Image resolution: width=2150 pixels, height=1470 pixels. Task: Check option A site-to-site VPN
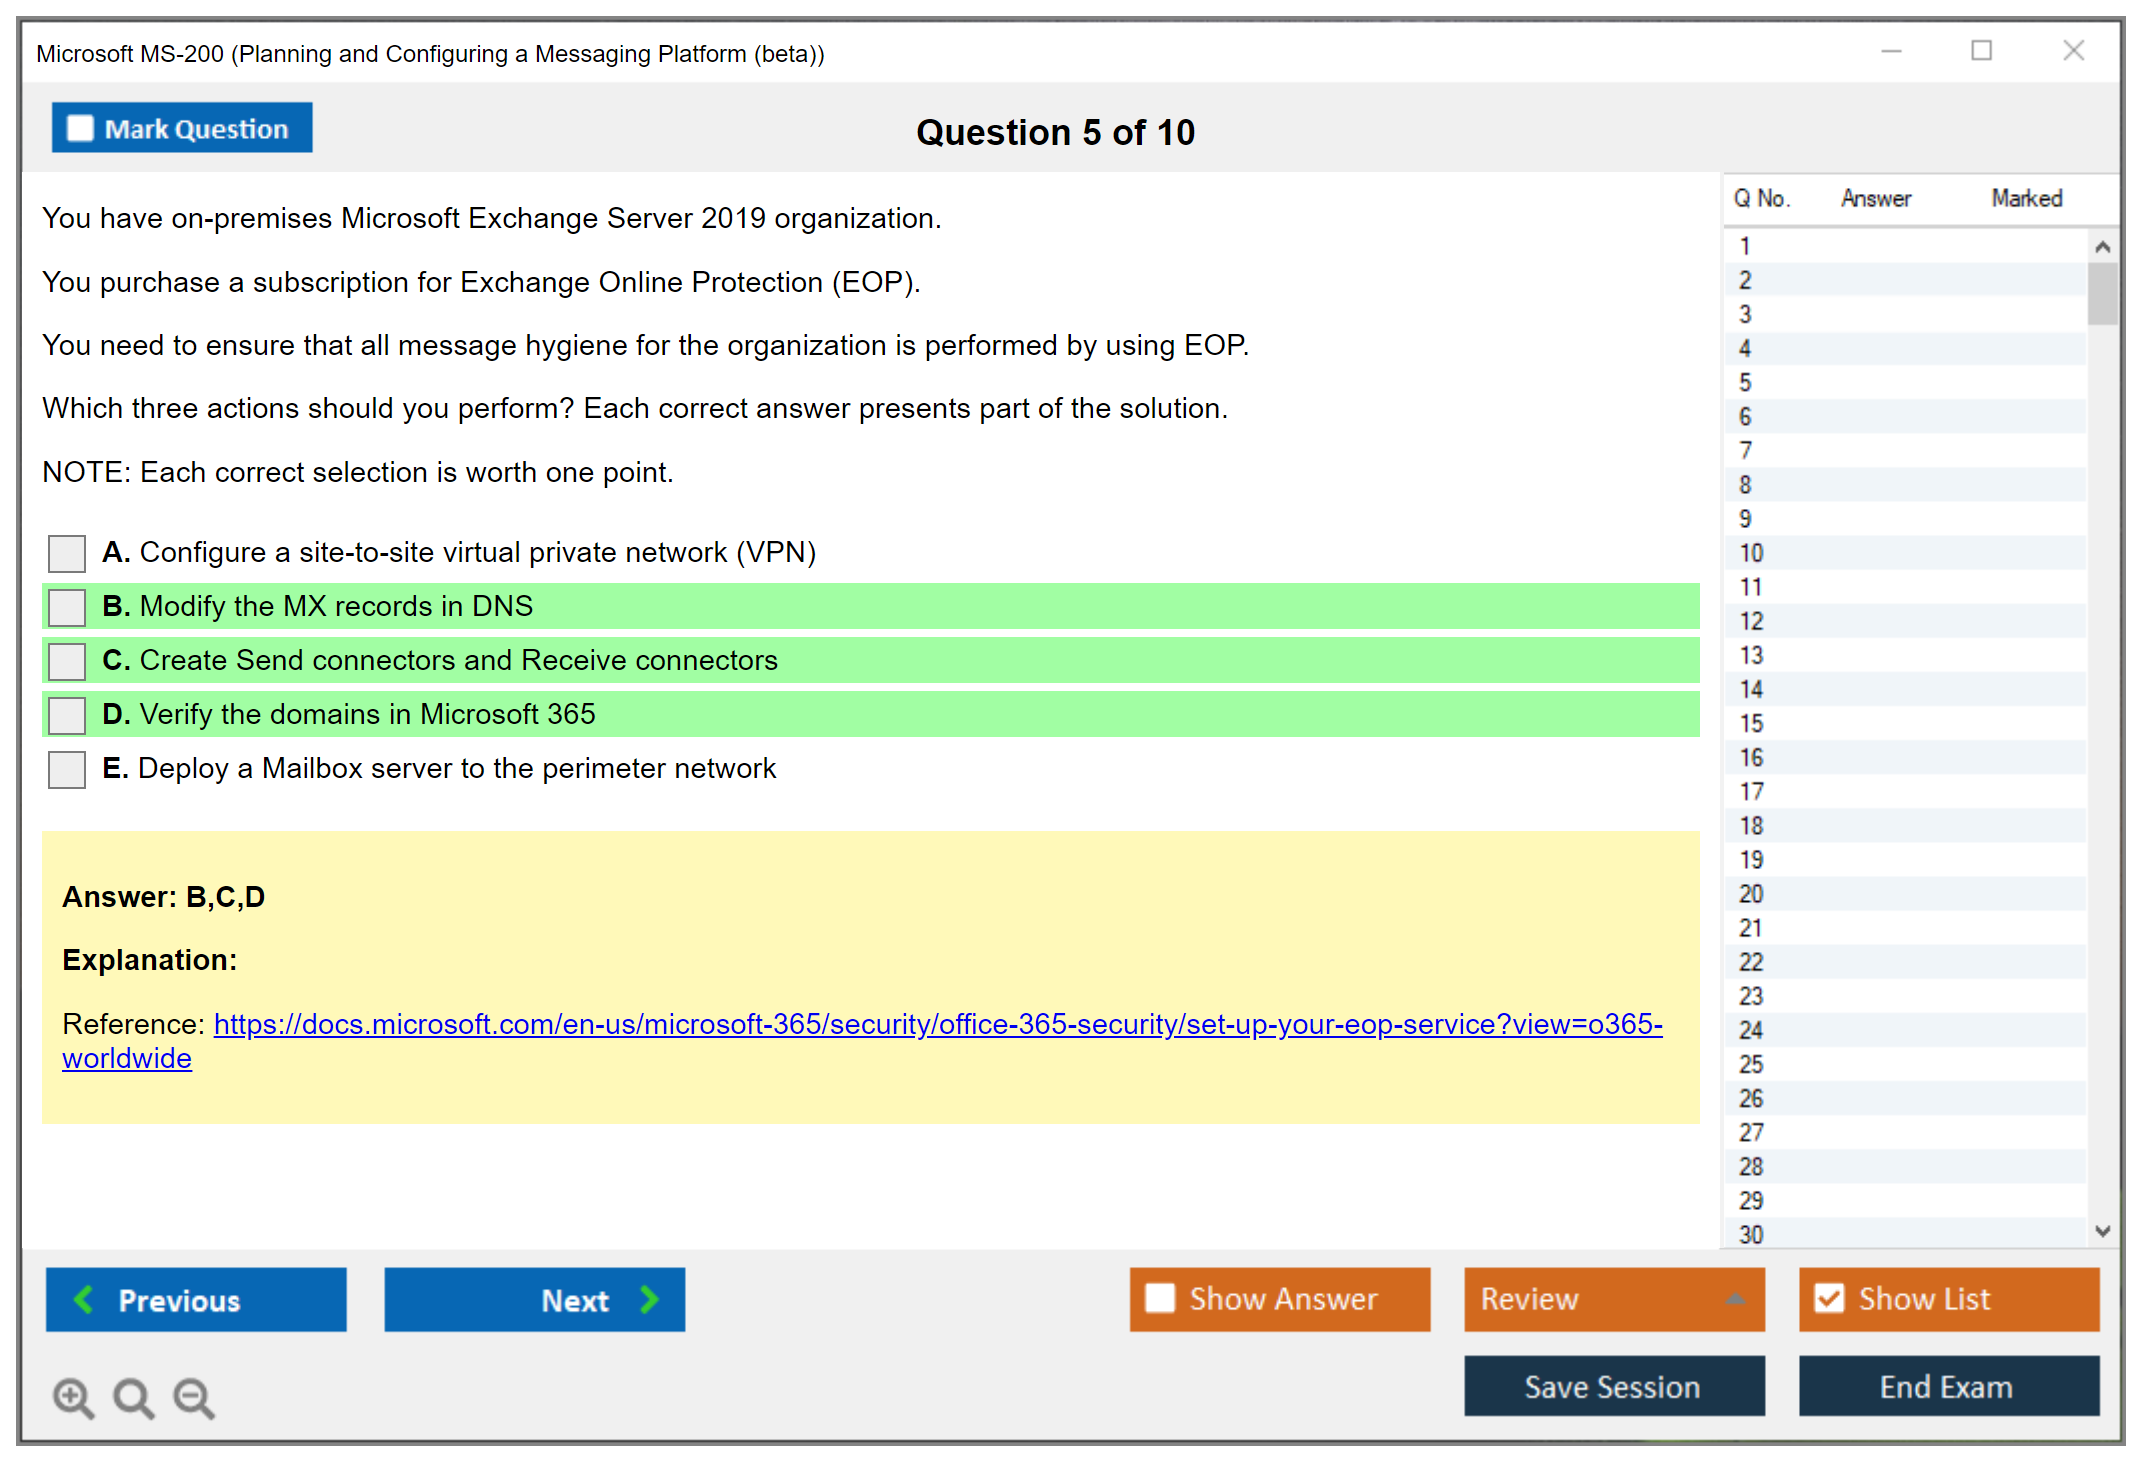tap(67, 553)
